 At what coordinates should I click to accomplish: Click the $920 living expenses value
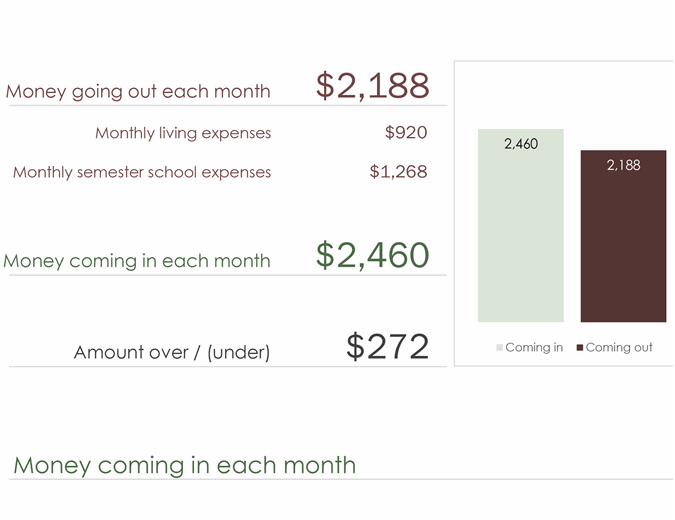[x=405, y=133]
